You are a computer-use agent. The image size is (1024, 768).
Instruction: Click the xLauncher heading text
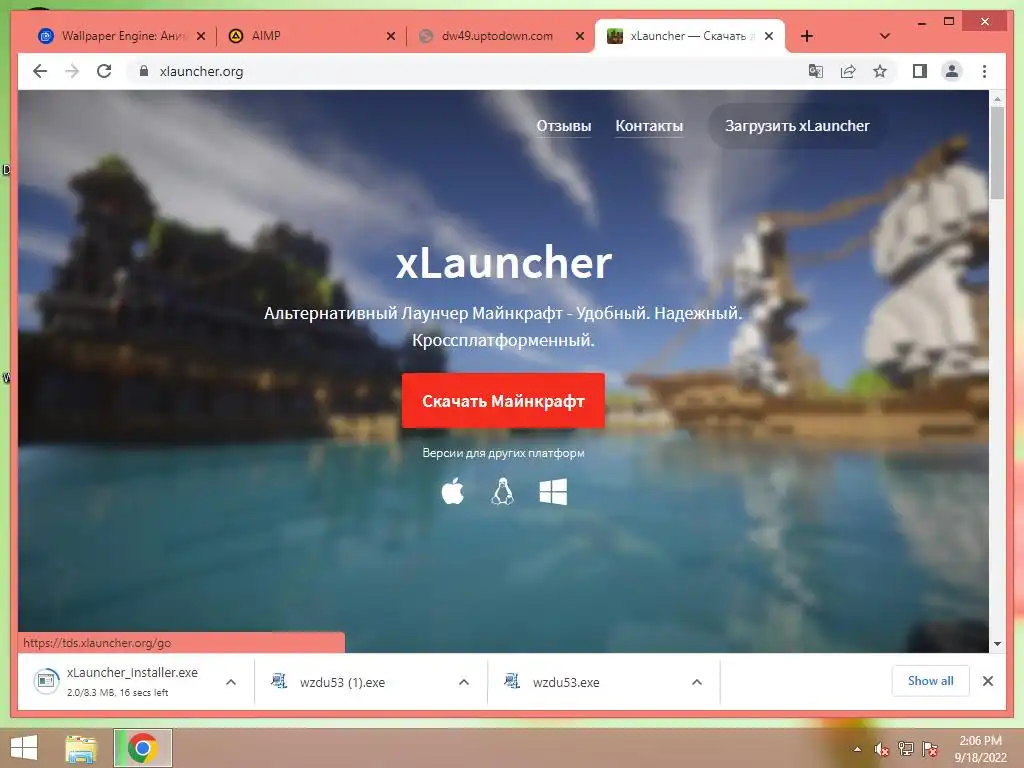tap(504, 262)
